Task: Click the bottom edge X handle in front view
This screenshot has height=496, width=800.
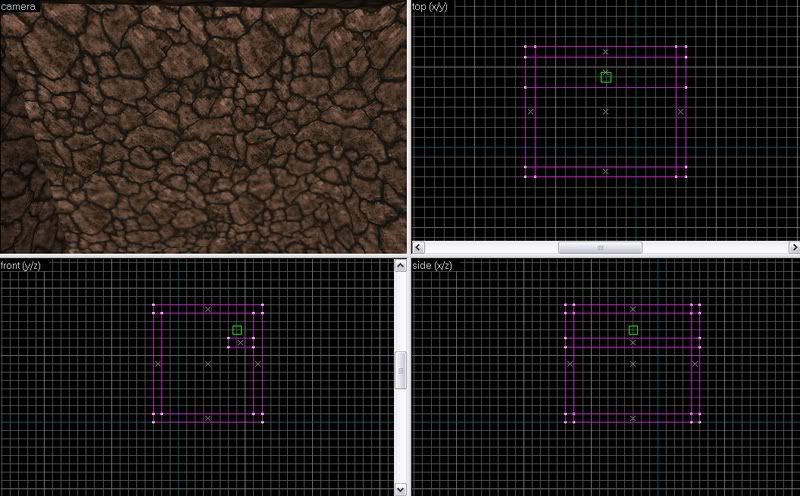Action: click(x=208, y=418)
